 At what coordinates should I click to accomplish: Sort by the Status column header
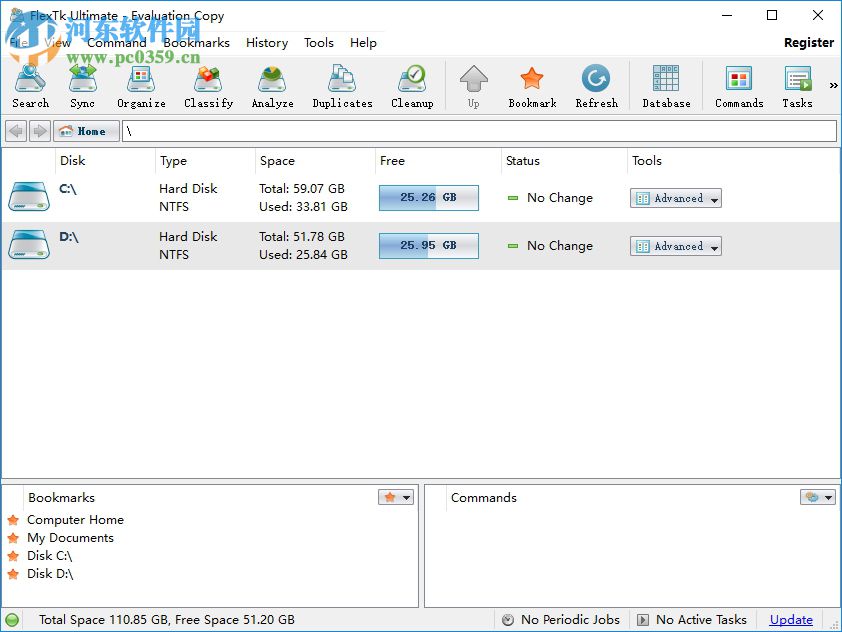564,161
